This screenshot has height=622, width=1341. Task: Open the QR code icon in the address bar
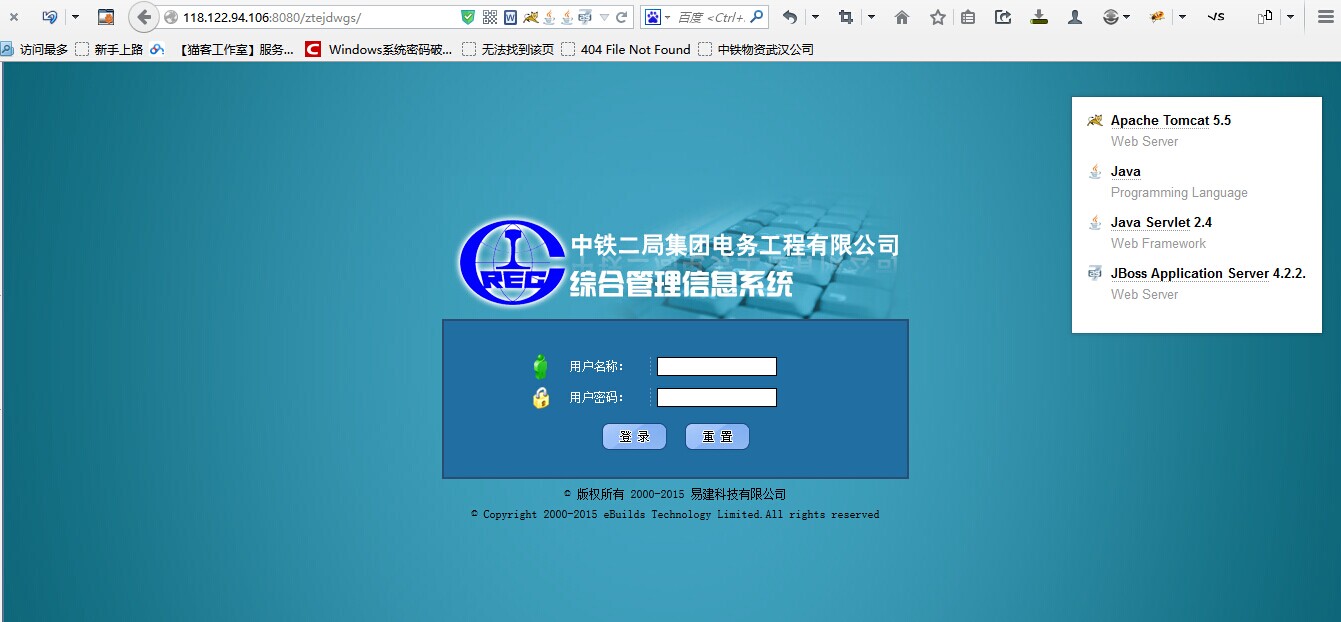coord(489,17)
